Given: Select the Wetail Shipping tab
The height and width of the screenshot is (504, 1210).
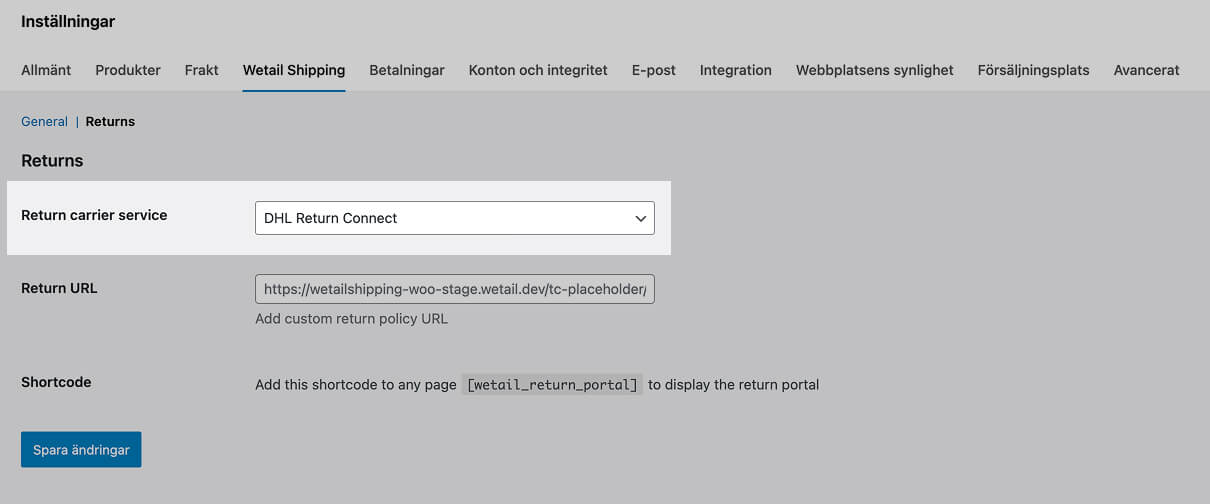Looking at the screenshot, I should 294,70.
